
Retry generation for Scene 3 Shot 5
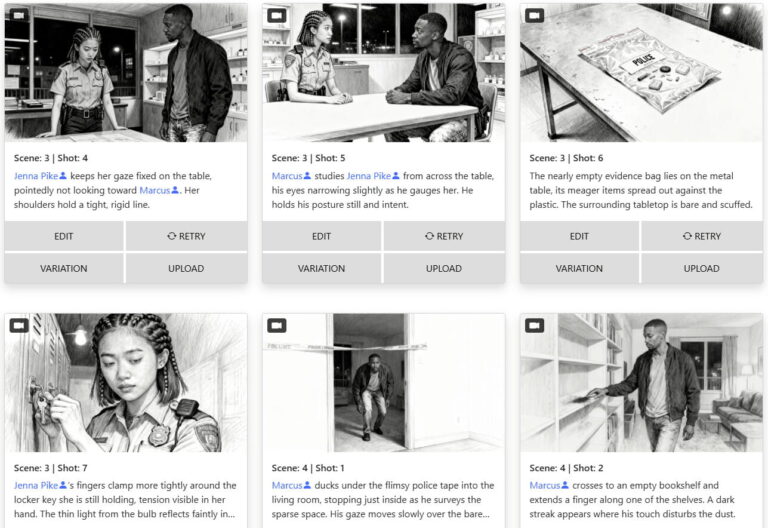pyautogui.click(x=443, y=236)
